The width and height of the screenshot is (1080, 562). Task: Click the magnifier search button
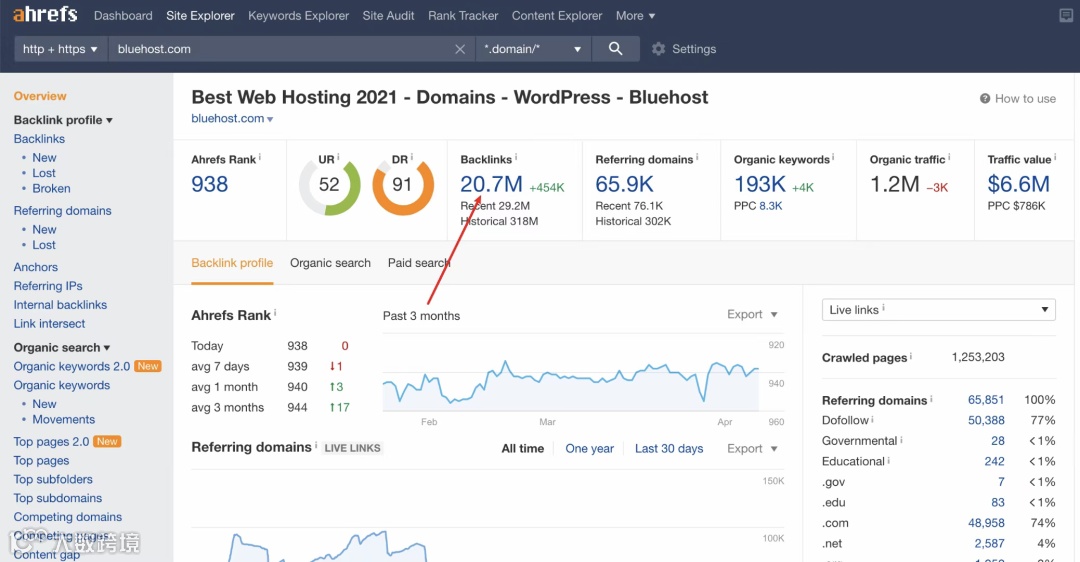coord(616,49)
